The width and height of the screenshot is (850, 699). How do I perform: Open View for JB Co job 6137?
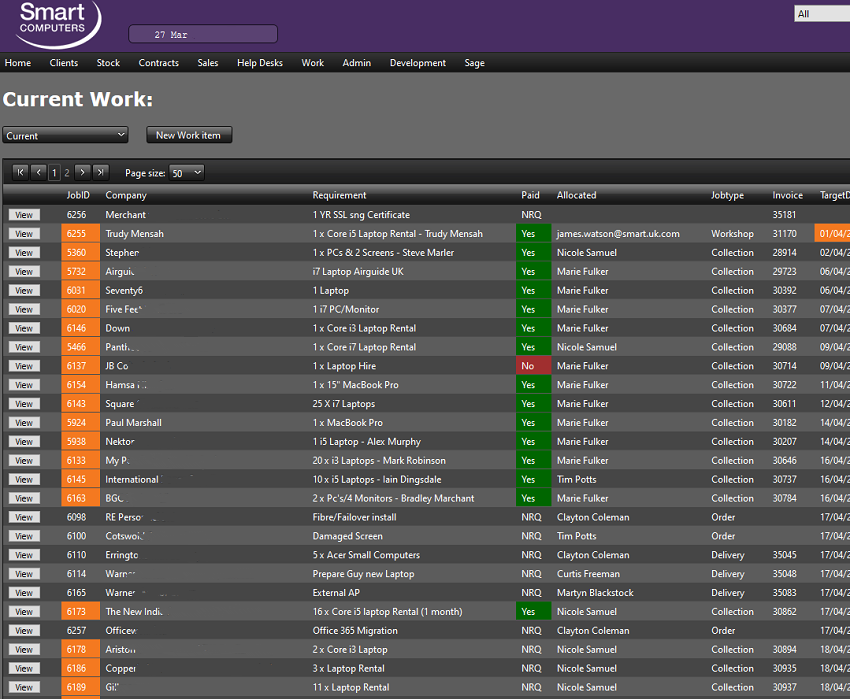24,366
